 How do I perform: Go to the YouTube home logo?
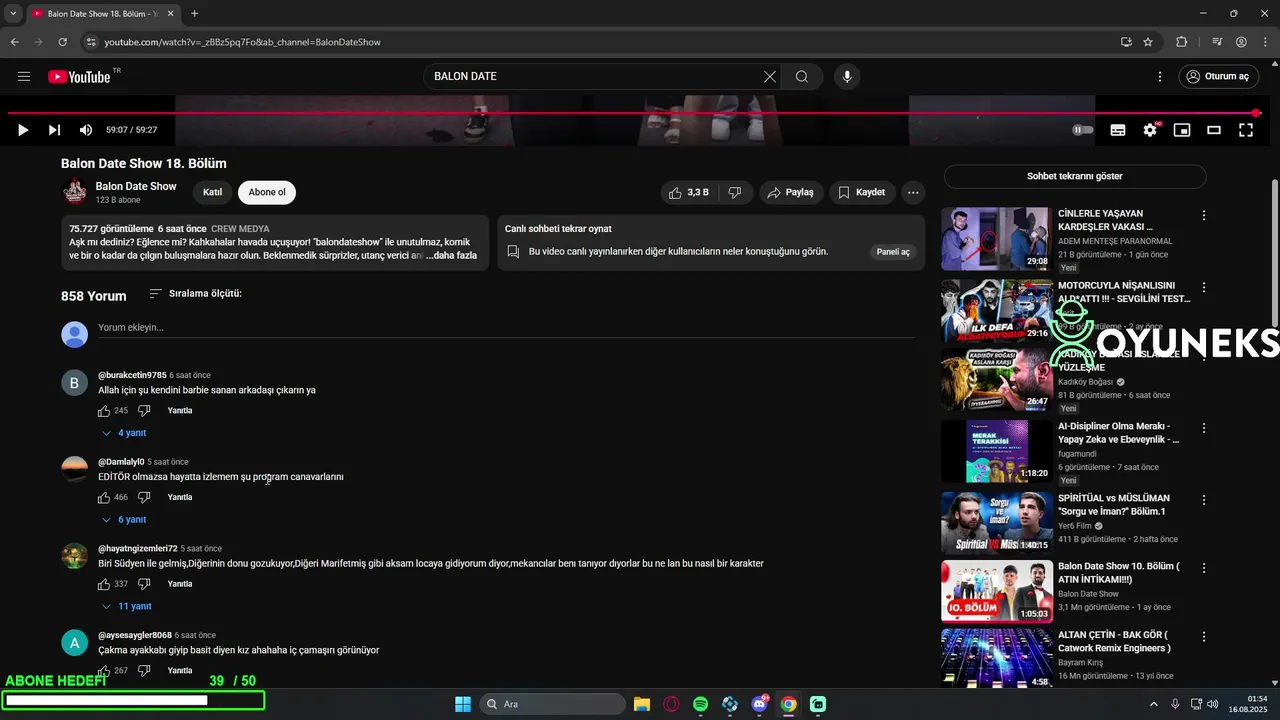point(79,77)
